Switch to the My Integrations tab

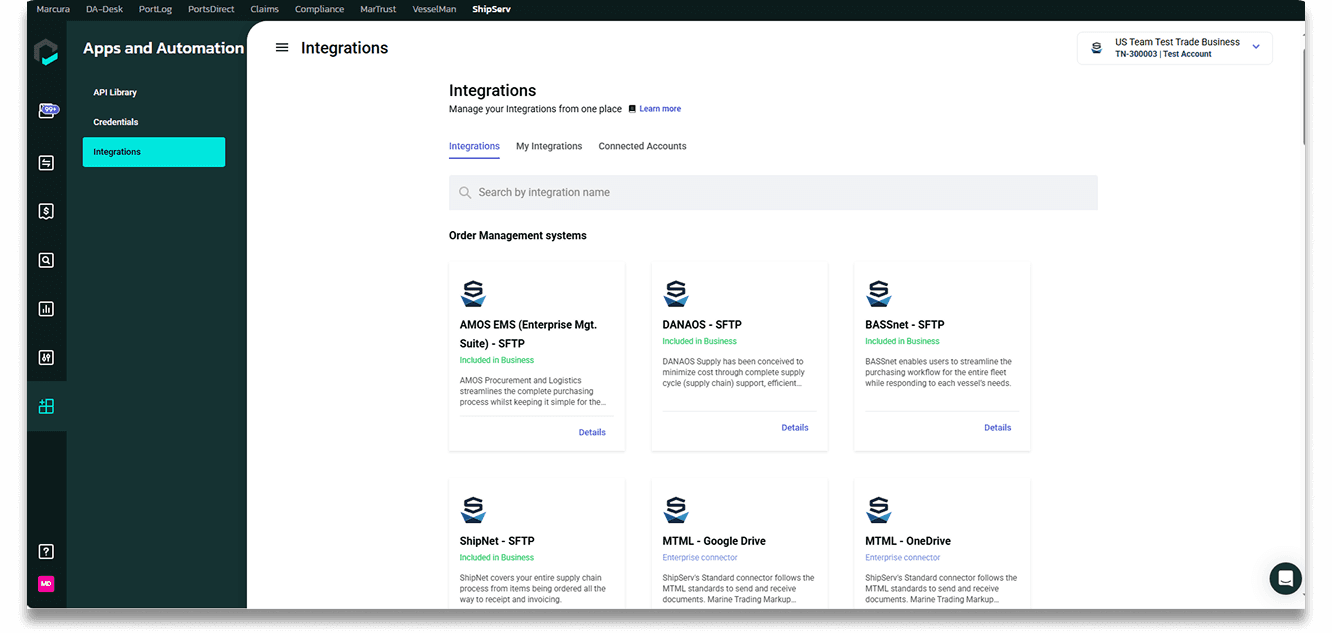(x=549, y=146)
